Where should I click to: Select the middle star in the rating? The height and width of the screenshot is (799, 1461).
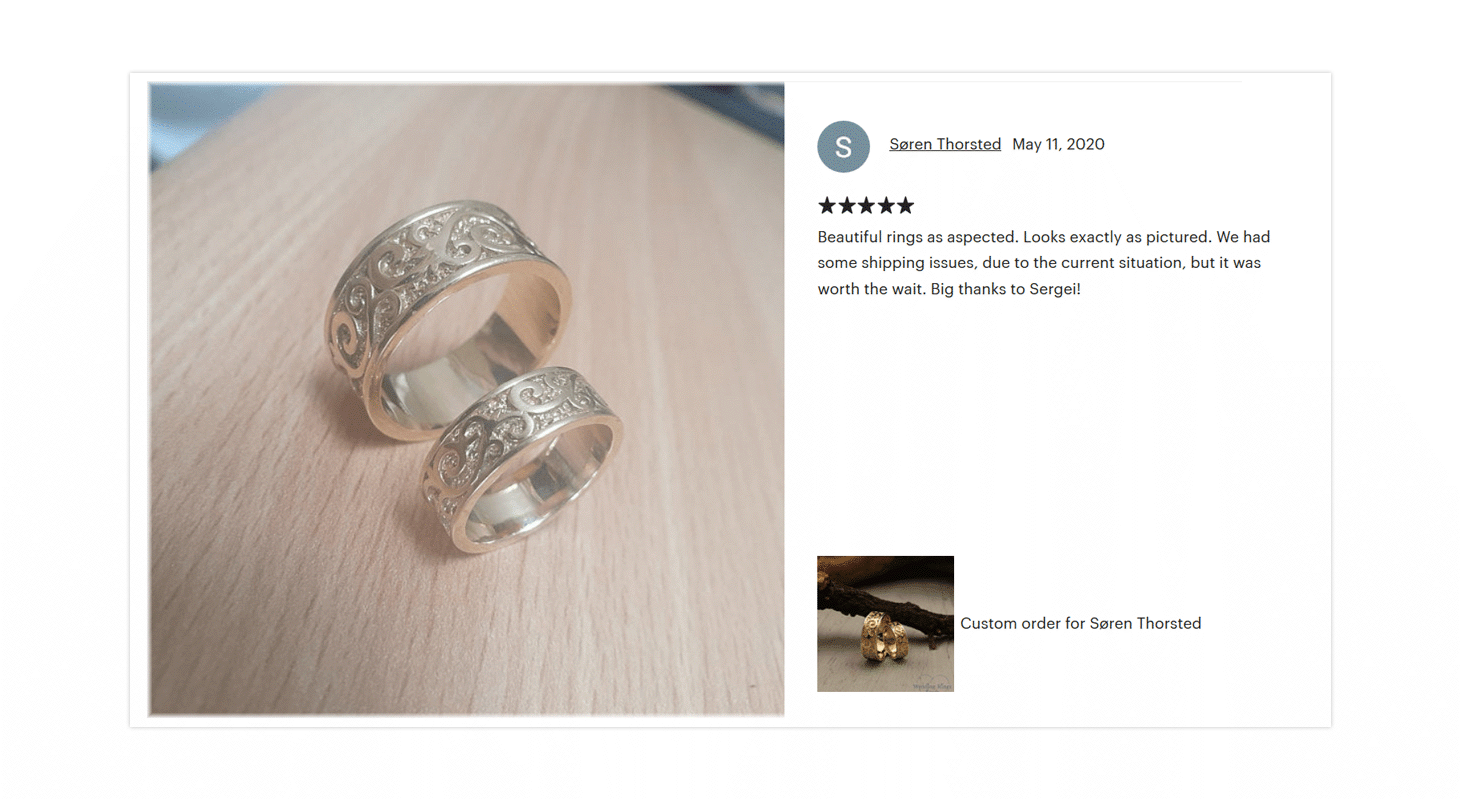[866, 206]
